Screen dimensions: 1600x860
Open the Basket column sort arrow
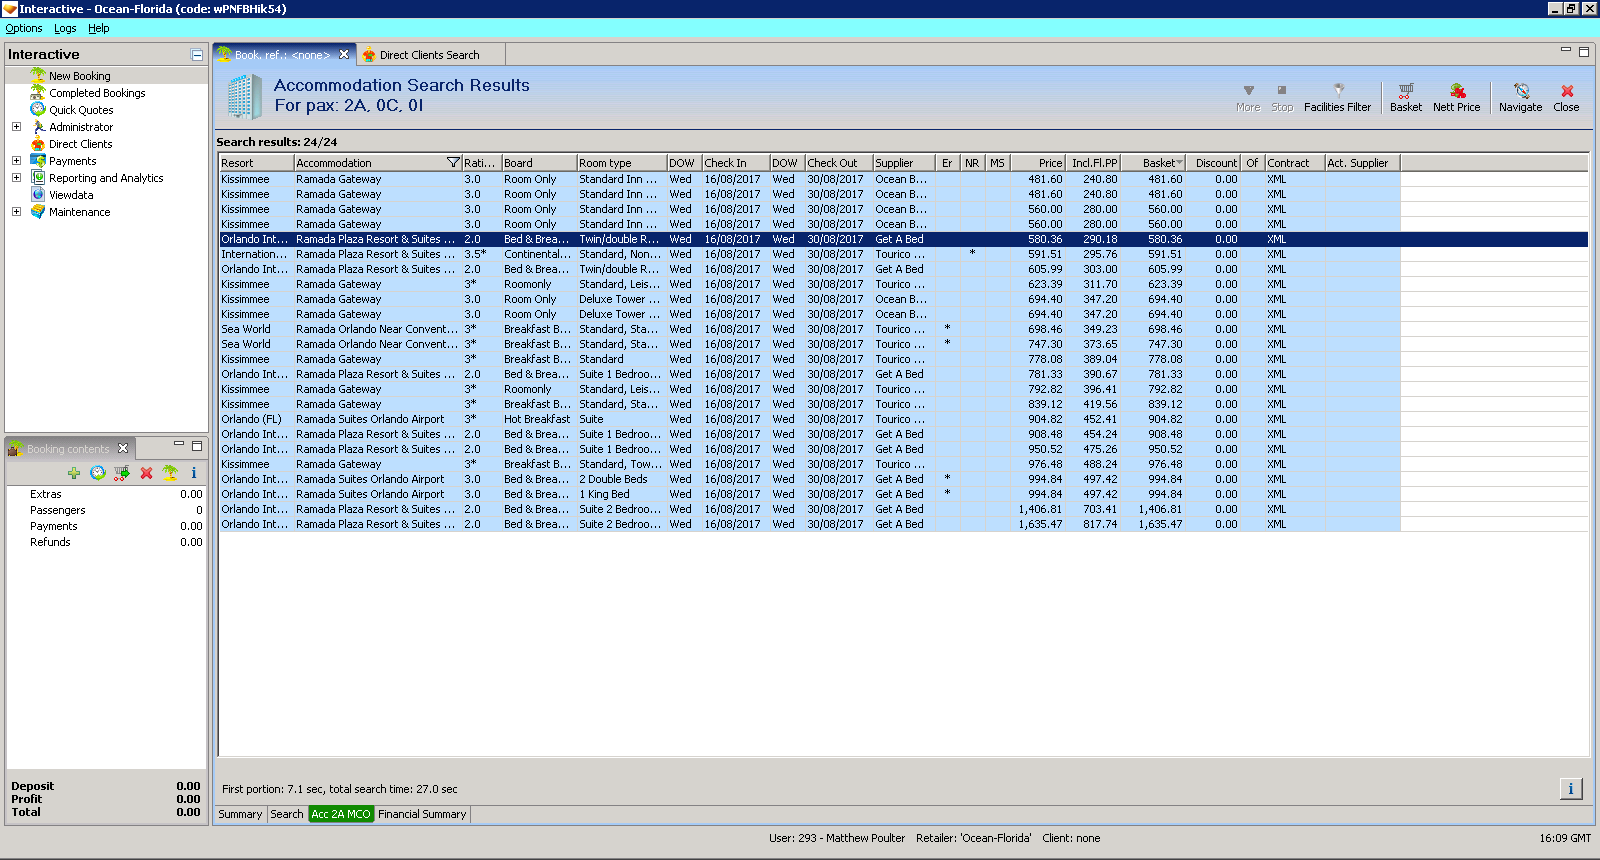(x=1180, y=162)
